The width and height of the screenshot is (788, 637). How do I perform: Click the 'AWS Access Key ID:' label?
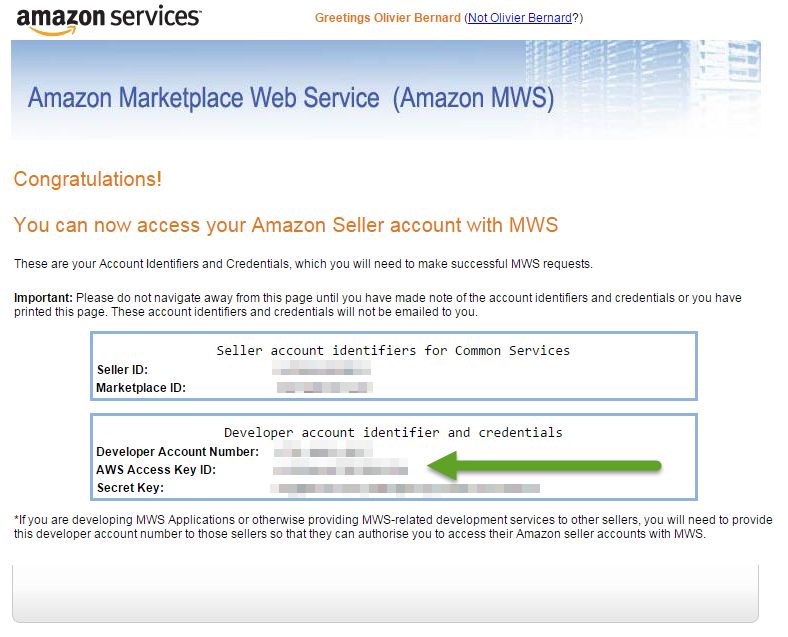156,470
